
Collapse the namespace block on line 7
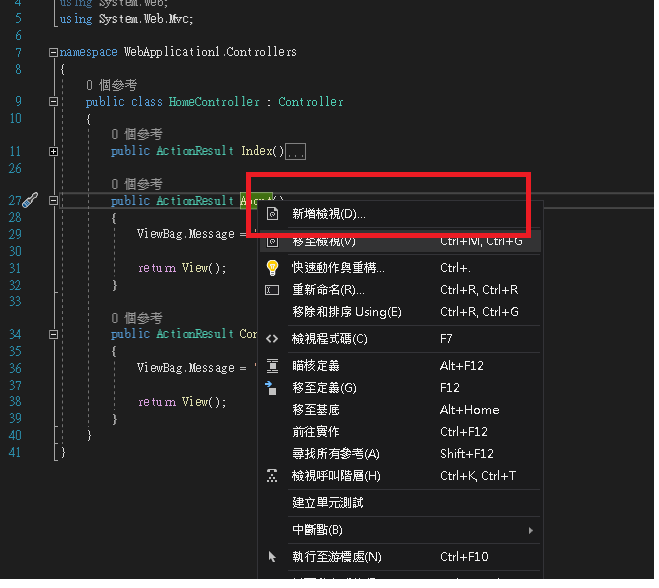pos(53,53)
